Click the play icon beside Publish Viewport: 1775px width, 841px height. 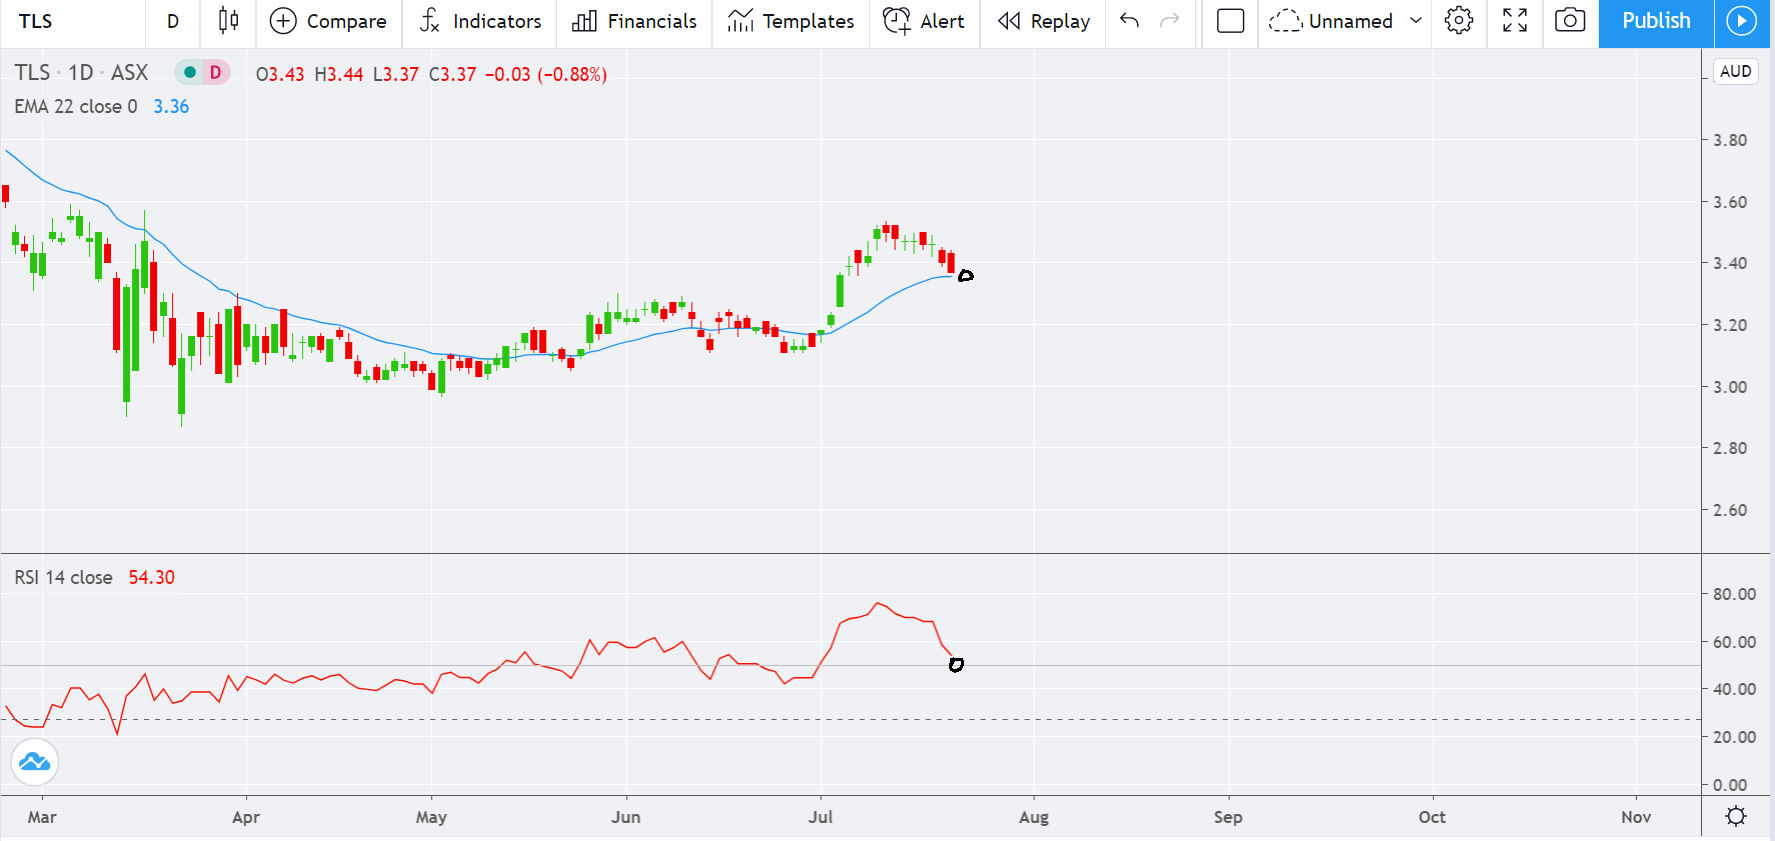point(1741,21)
